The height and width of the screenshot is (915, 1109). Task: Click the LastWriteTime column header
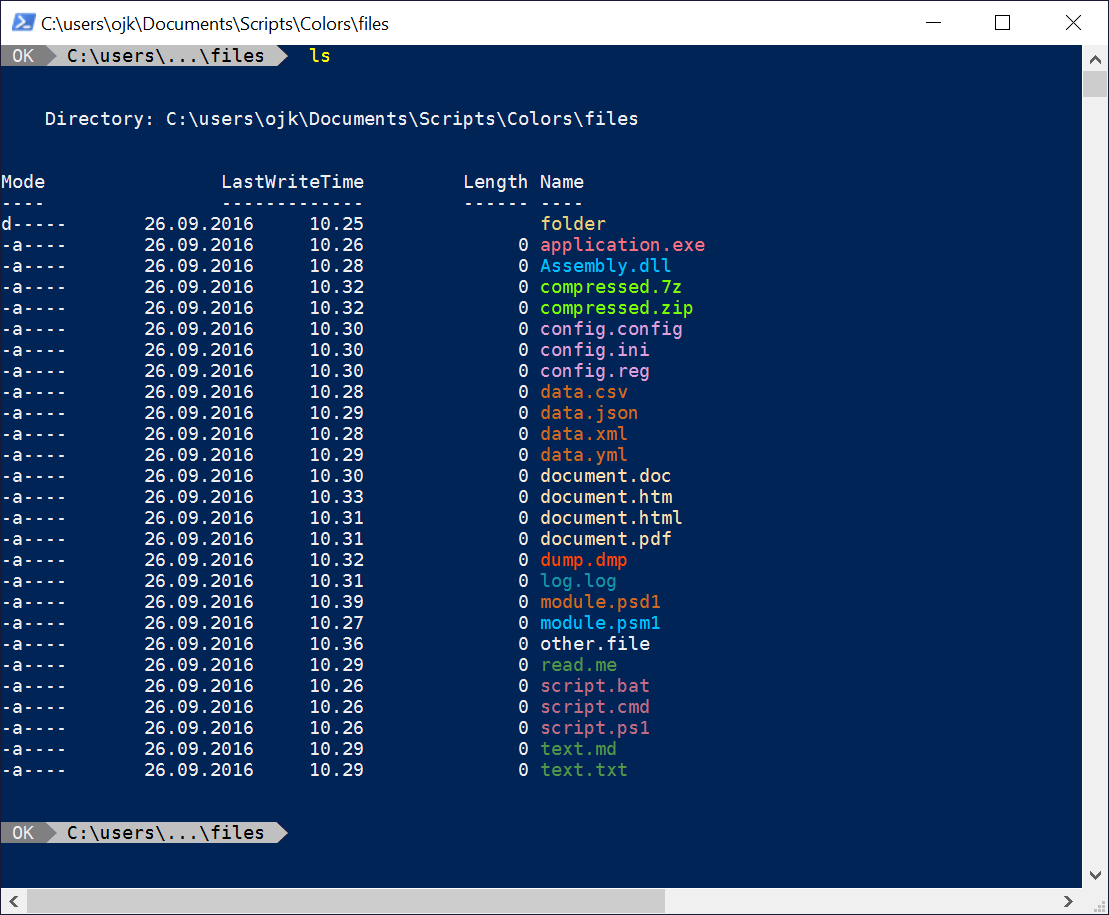coord(293,182)
